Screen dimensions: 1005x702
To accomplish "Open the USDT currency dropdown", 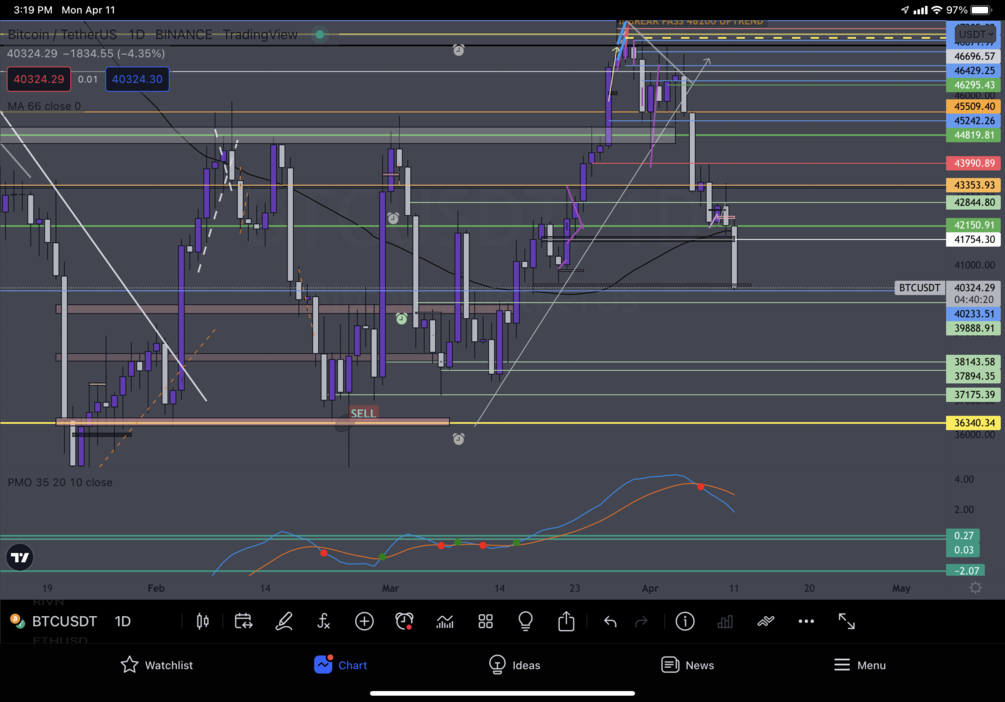I will (x=975, y=34).
